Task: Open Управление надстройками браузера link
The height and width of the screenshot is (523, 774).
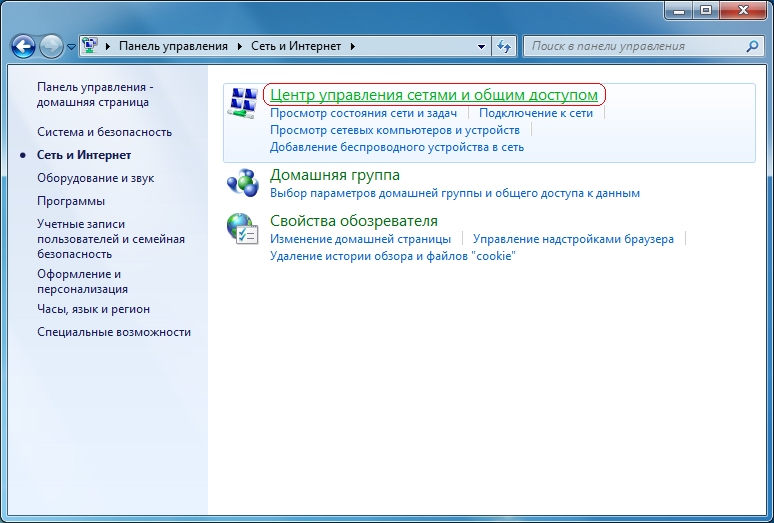Action: tap(574, 239)
